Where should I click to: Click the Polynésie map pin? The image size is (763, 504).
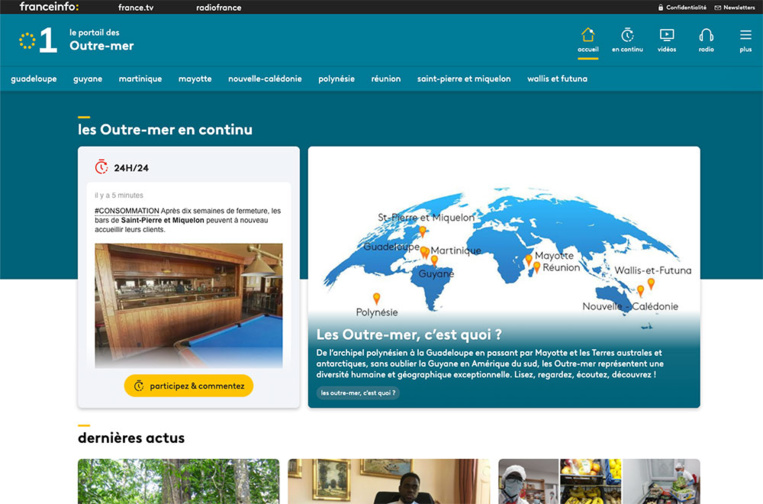376,298
